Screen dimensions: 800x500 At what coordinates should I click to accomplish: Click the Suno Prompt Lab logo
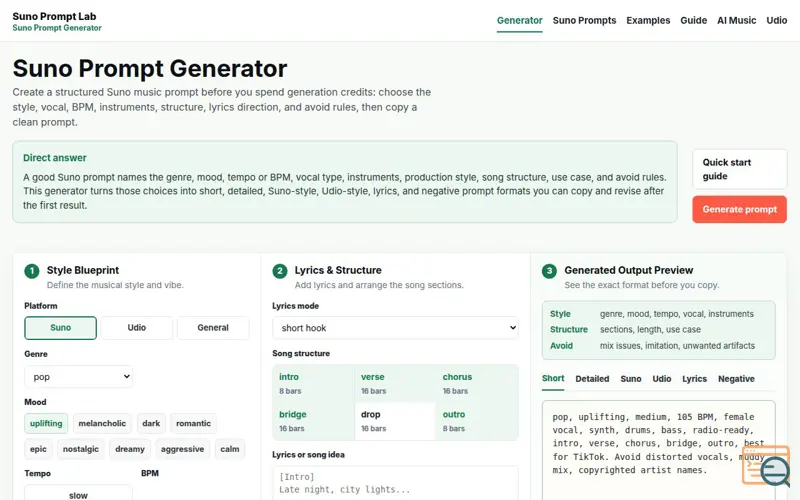[x=54, y=16]
